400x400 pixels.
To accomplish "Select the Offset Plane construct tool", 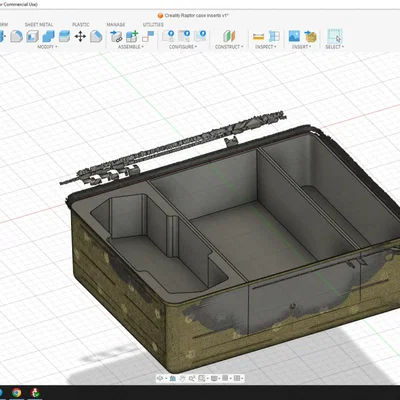I will [229, 36].
